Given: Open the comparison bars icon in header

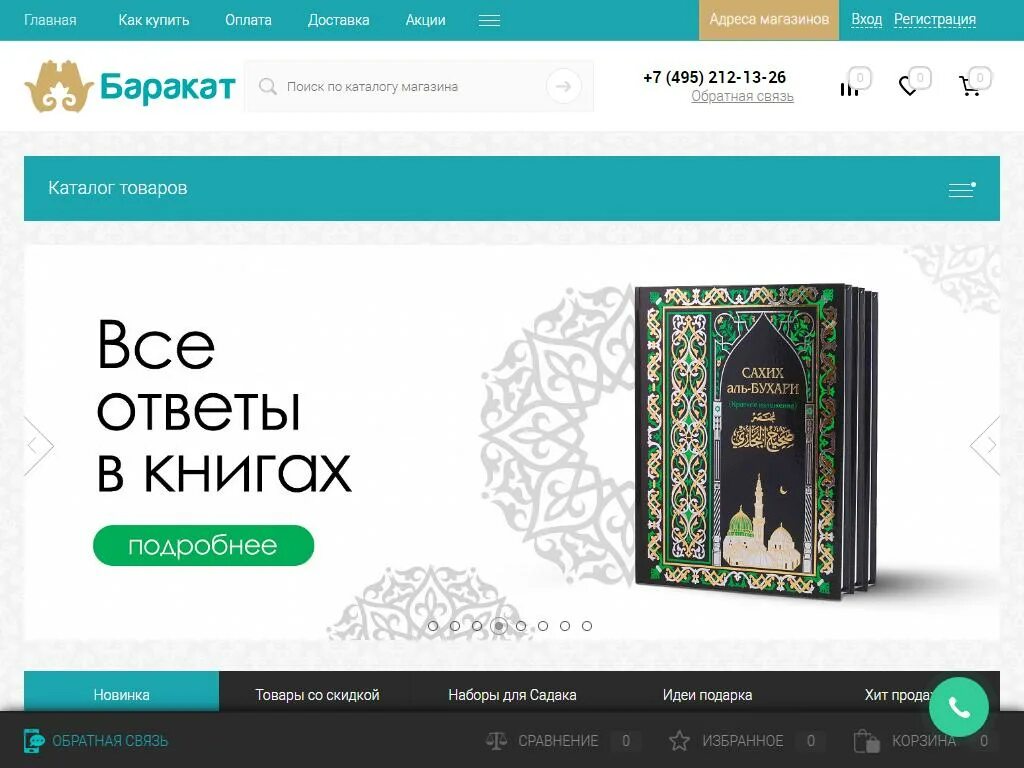Looking at the screenshot, I should [x=849, y=89].
